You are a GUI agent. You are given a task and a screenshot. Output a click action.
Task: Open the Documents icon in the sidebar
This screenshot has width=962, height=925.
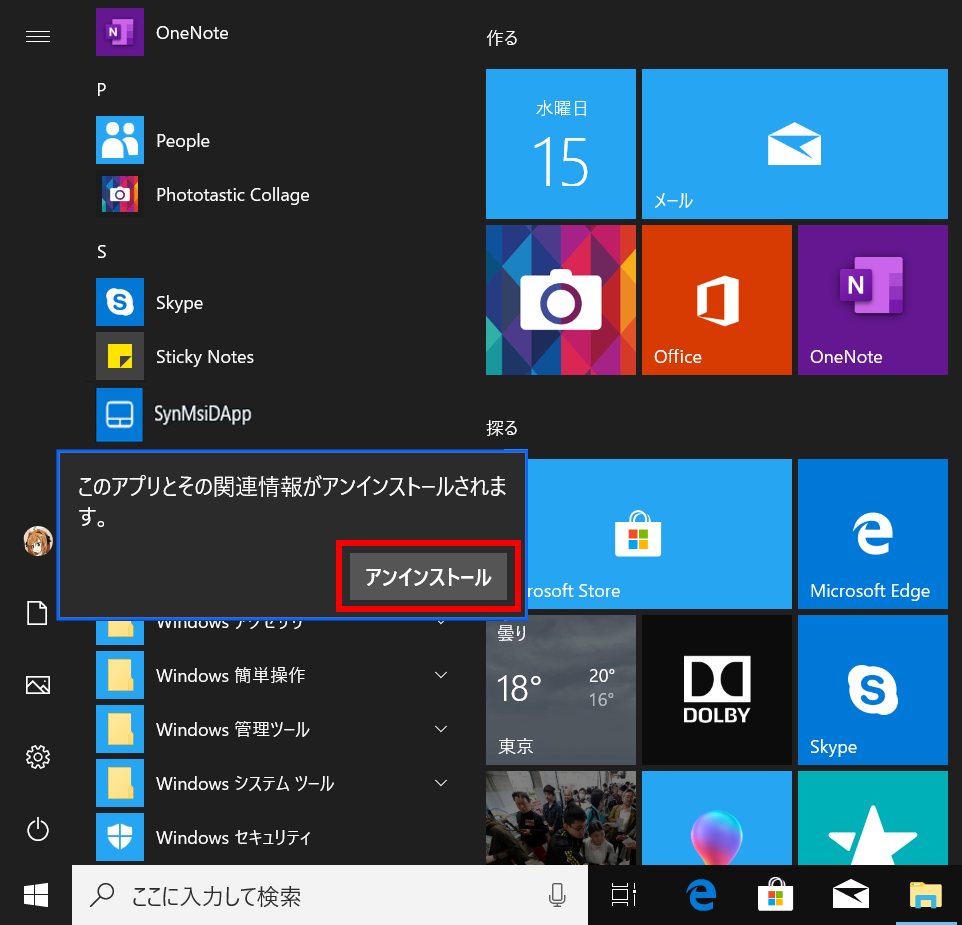pyautogui.click(x=37, y=613)
